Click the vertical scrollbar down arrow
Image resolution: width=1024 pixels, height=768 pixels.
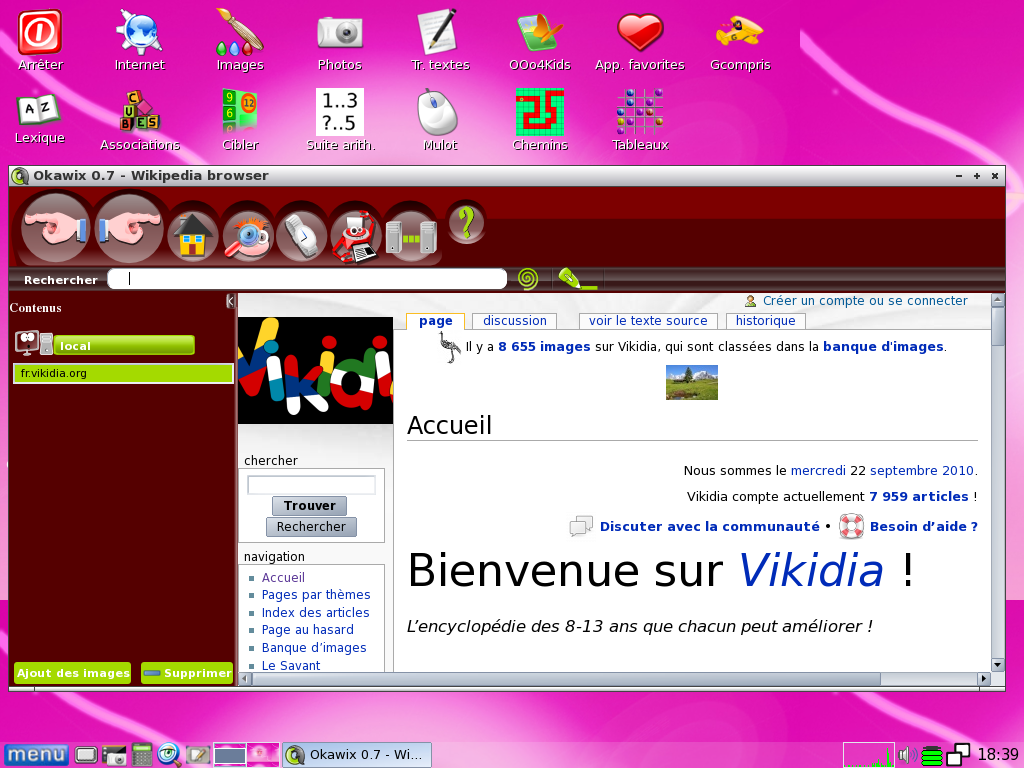pos(997,665)
